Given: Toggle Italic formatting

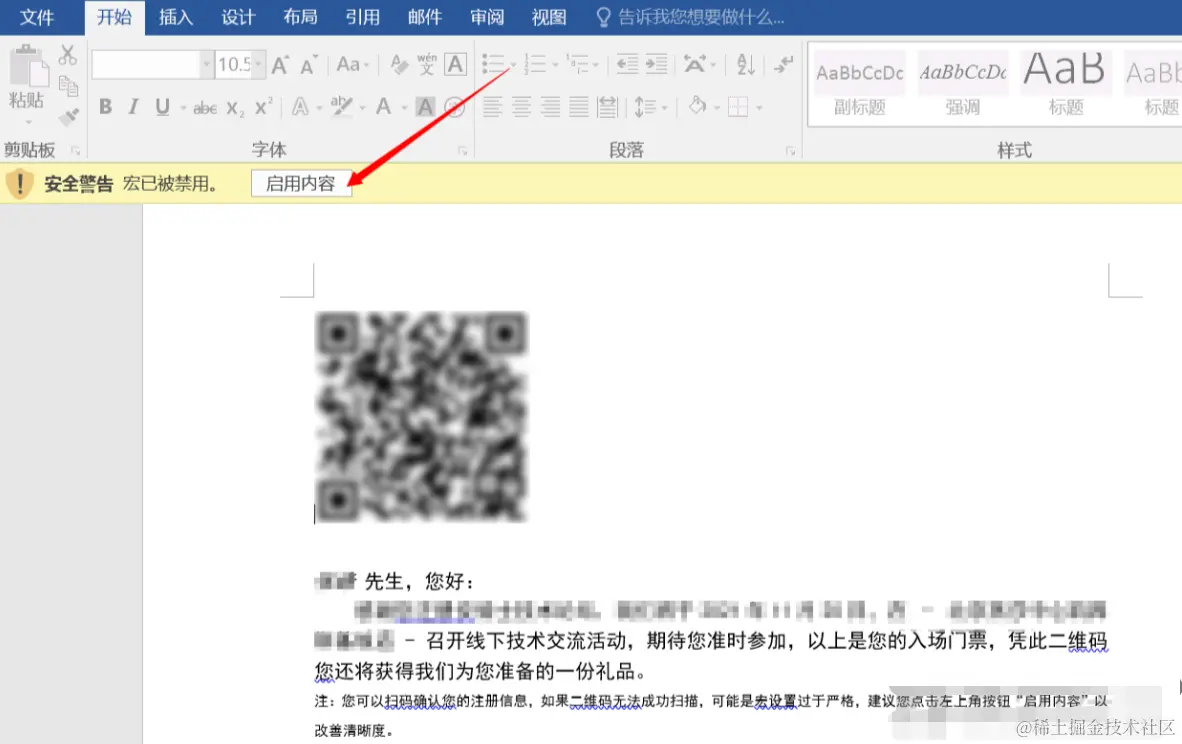Looking at the screenshot, I should (x=133, y=107).
